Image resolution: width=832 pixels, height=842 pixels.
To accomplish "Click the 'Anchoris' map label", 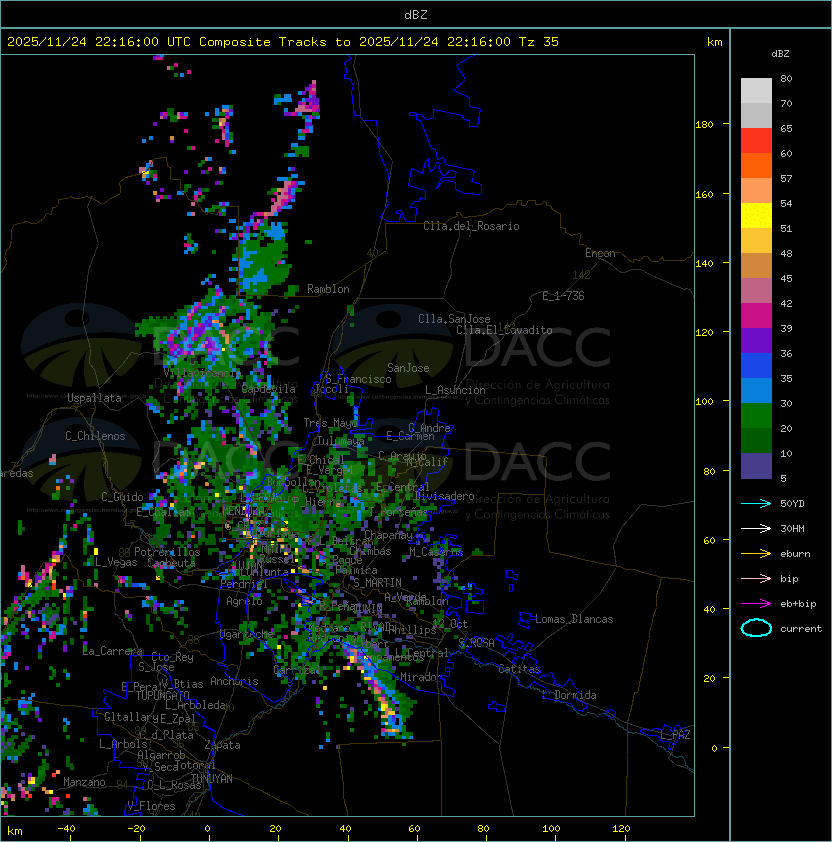I will (x=234, y=681).
